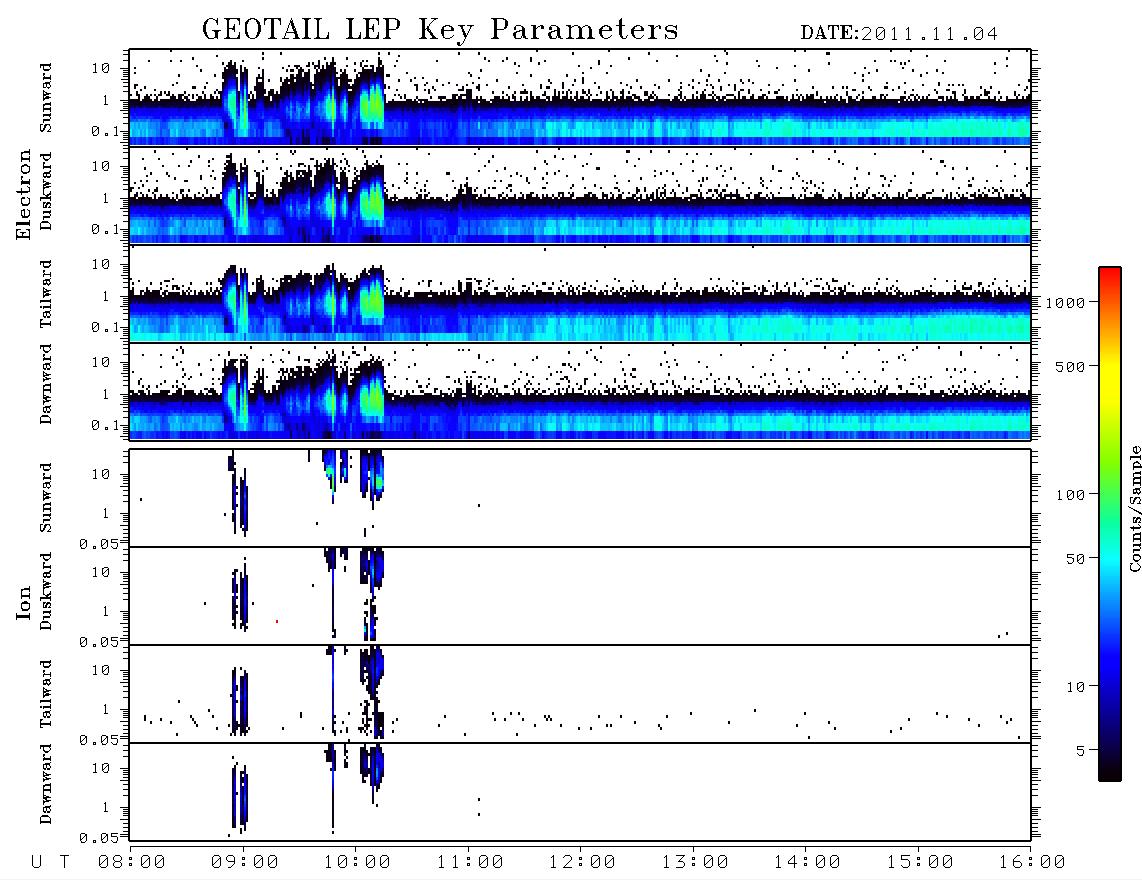Click the Electron "Tailward" axis label
Viewport: 1142px width, 880px height.
point(45,293)
